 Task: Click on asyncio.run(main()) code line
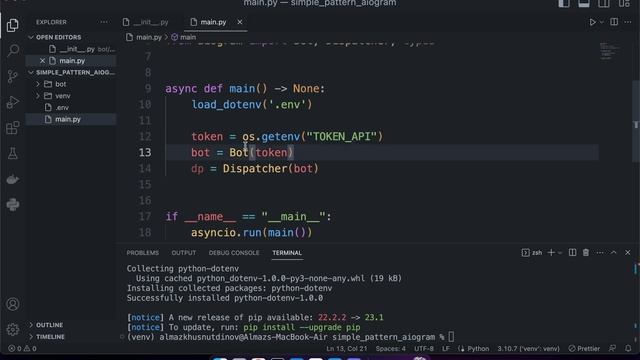251,233
